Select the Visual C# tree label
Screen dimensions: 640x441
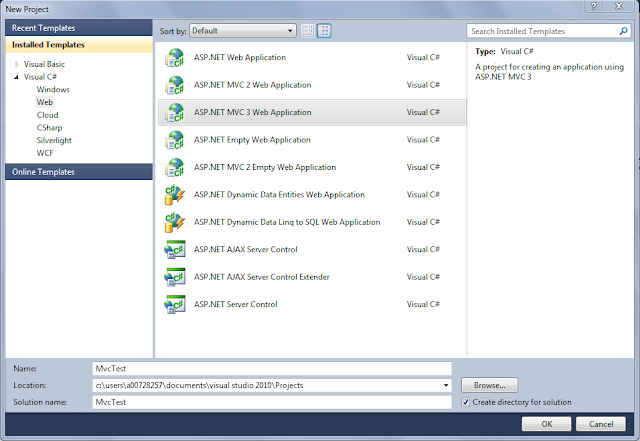pyautogui.click(x=40, y=77)
